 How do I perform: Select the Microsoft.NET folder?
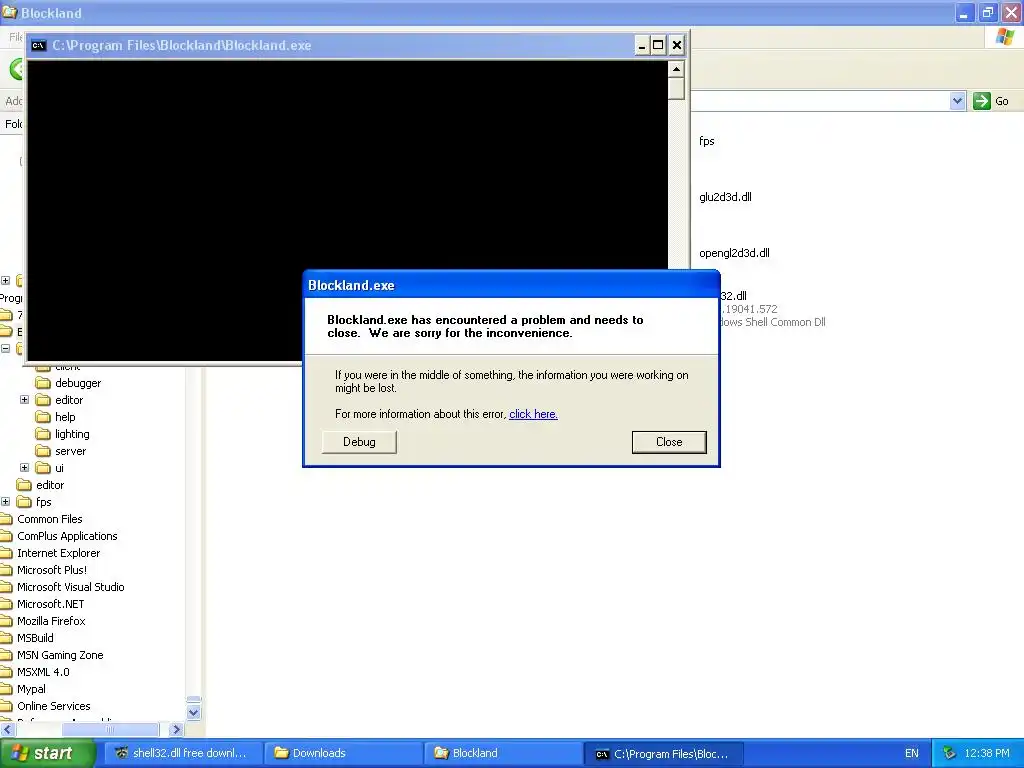tap(50, 604)
